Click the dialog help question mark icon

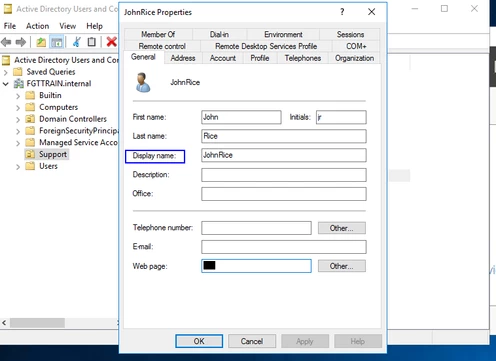tap(342, 12)
